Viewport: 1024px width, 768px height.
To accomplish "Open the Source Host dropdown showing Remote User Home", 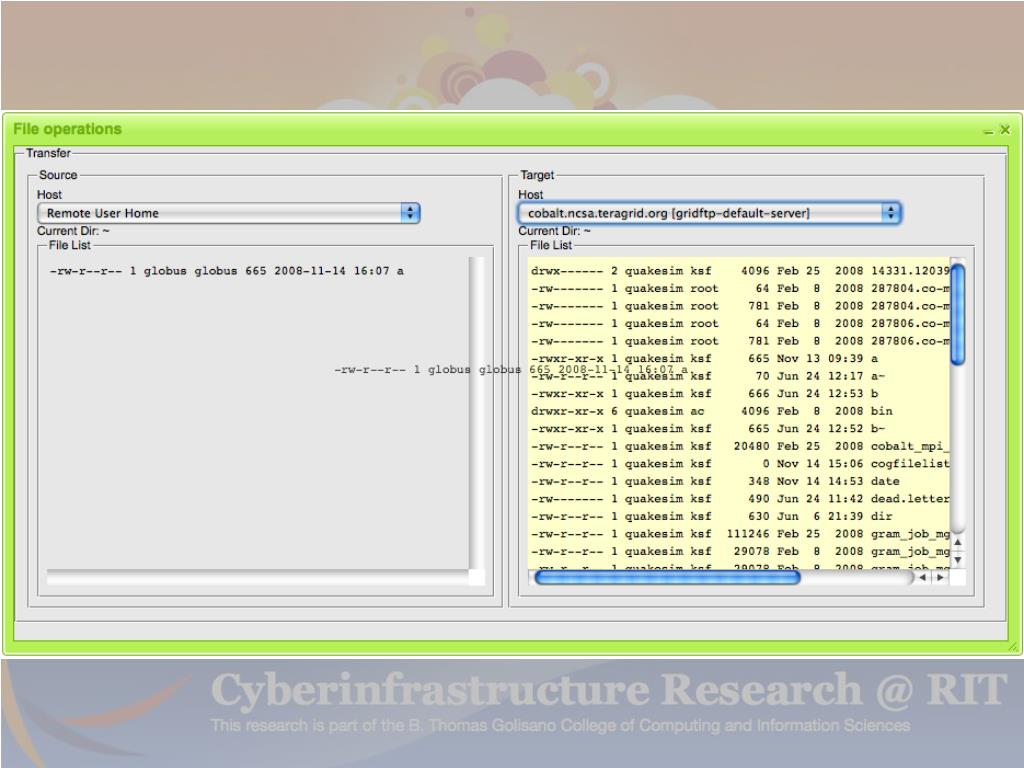I will tap(229, 213).
